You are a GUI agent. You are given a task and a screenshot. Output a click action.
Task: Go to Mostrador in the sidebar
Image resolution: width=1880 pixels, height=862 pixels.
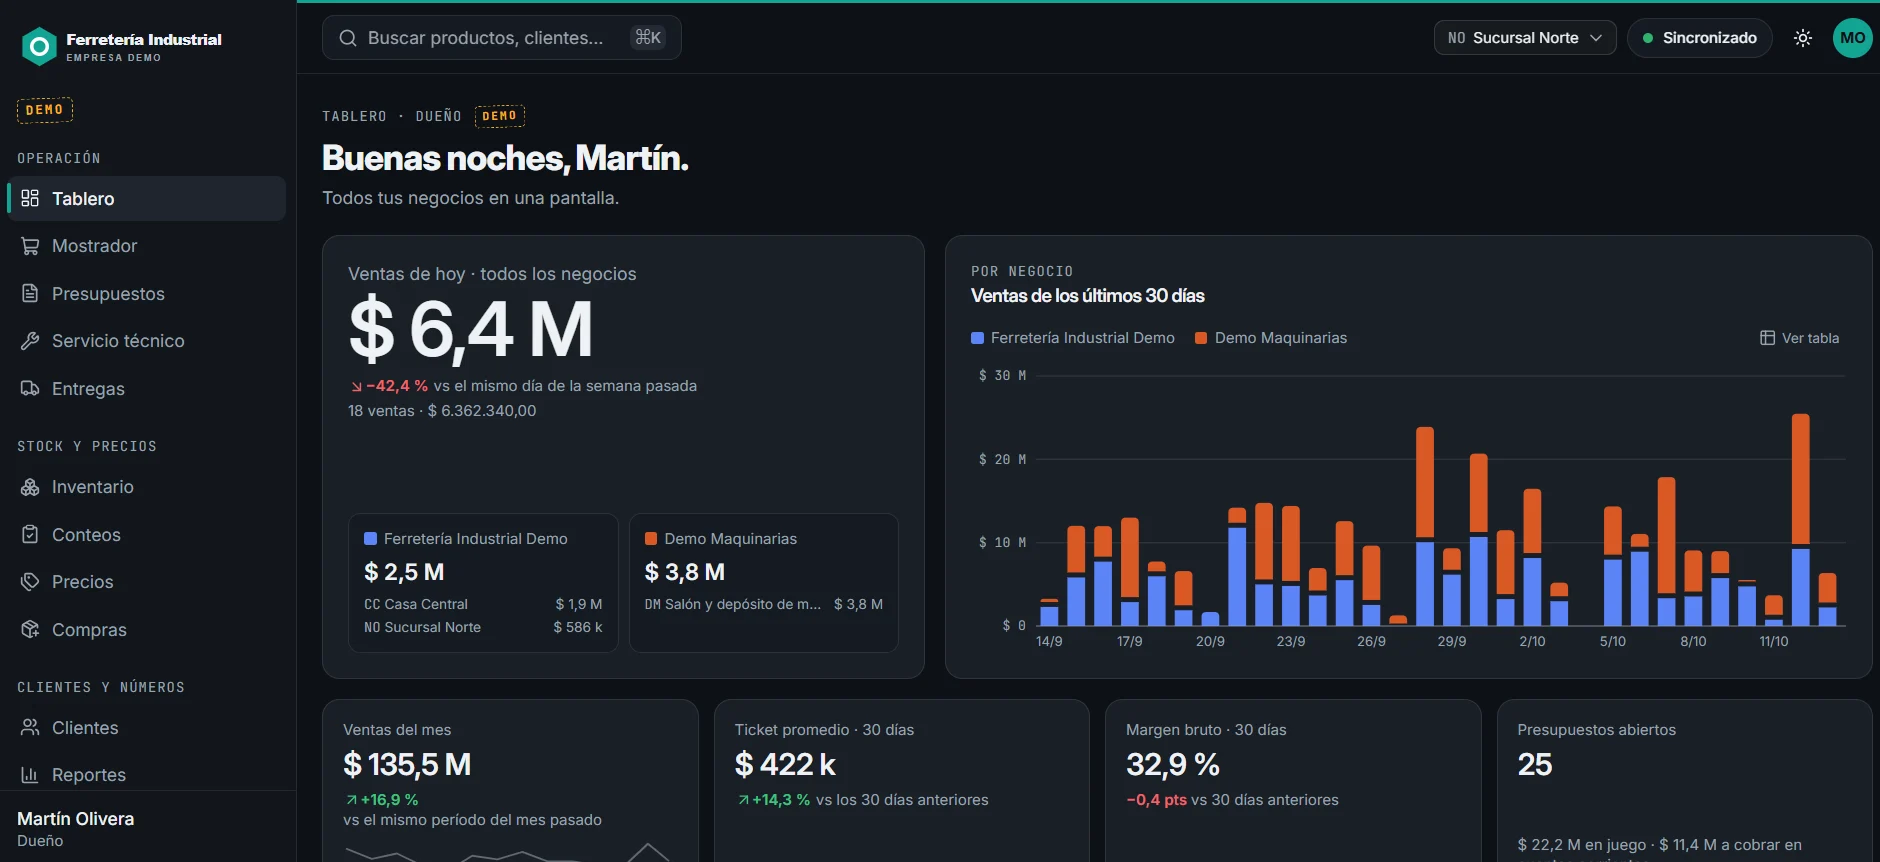tap(146, 246)
